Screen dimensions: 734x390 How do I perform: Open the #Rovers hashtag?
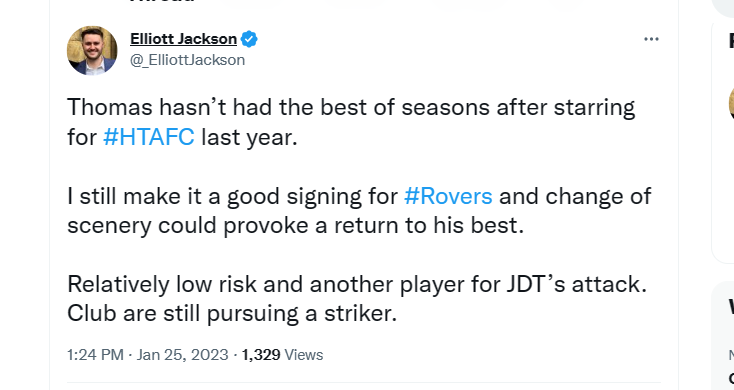click(x=448, y=196)
